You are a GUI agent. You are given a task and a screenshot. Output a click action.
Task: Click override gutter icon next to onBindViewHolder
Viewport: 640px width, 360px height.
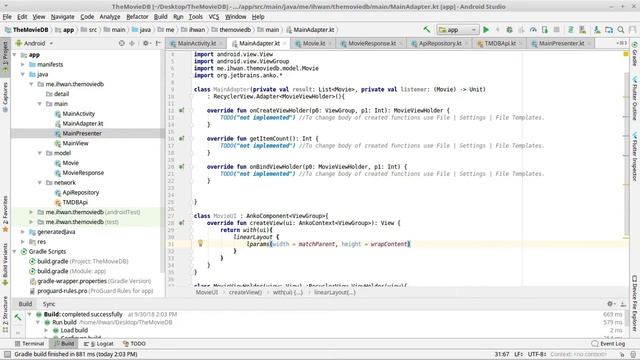181,167
